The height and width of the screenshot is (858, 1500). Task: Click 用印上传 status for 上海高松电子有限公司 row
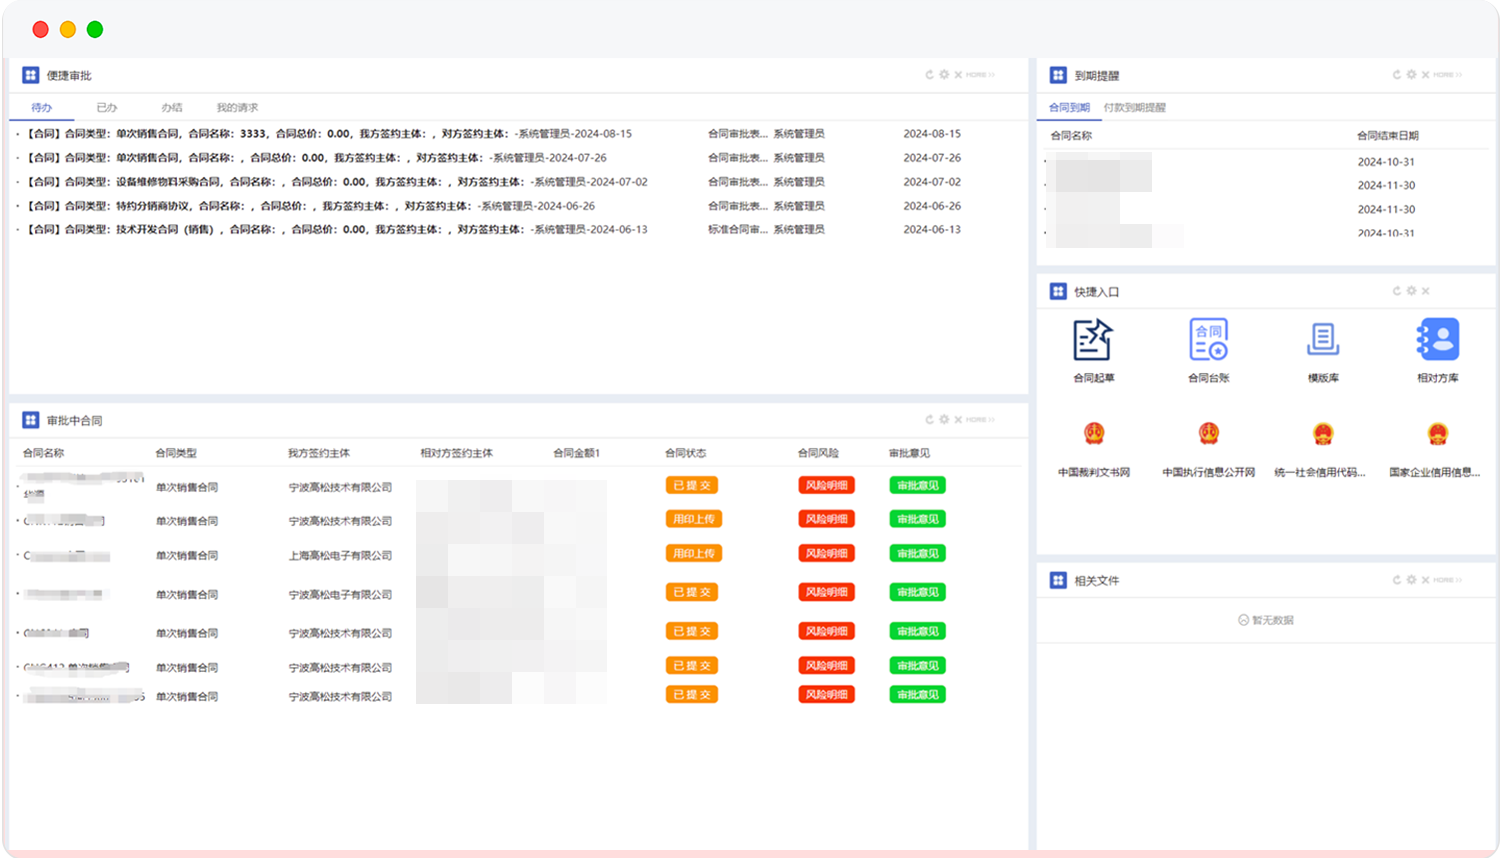[x=693, y=553]
